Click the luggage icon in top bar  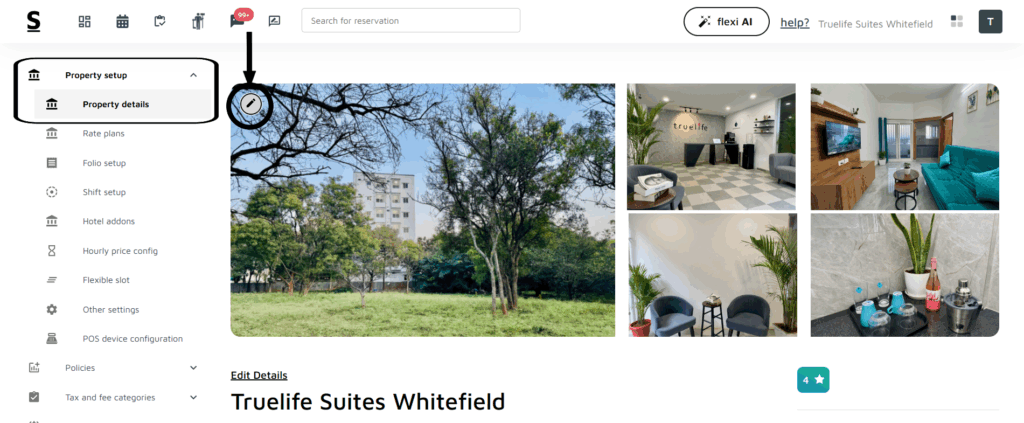[199, 22]
